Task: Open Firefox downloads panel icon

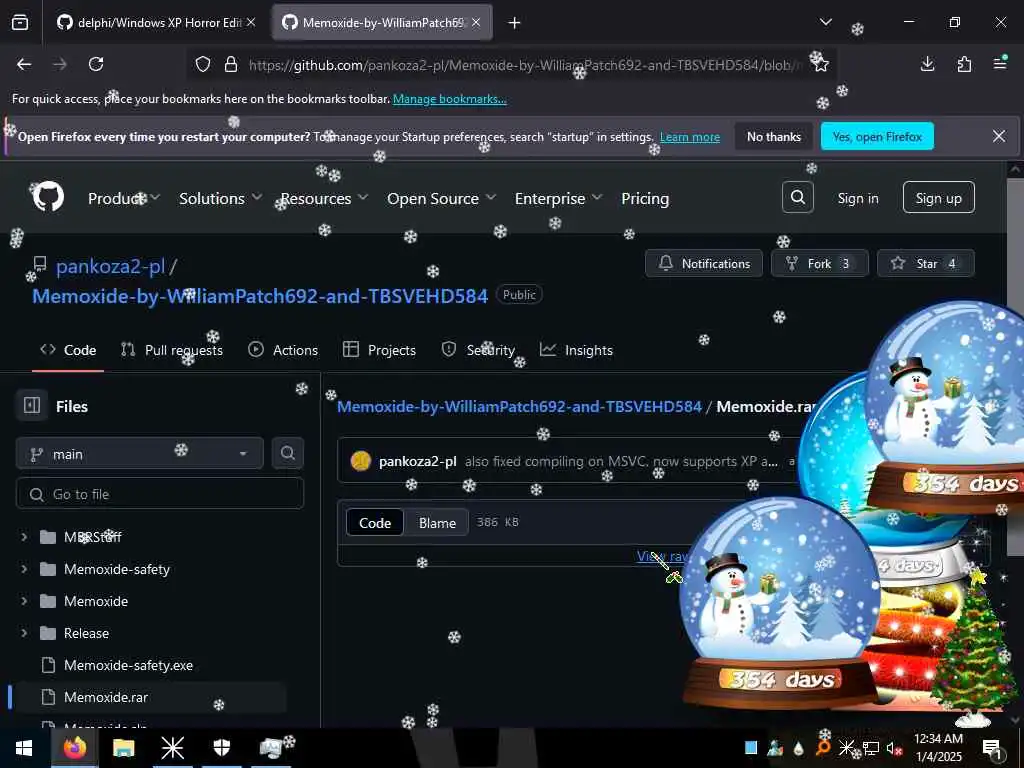Action: tap(927, 64)
